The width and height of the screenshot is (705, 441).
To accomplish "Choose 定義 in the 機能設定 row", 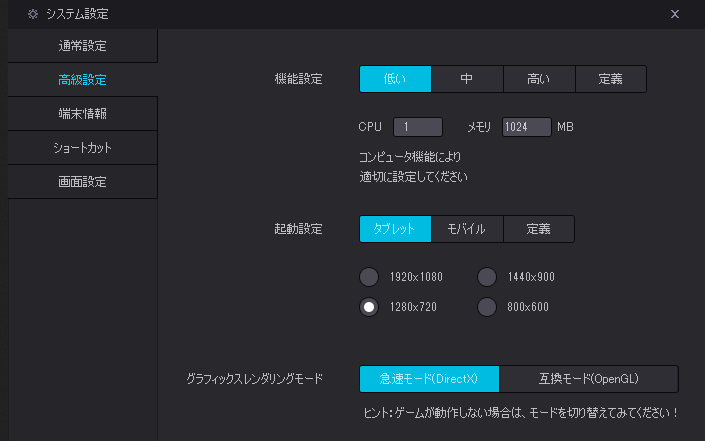I will (611, 79).
